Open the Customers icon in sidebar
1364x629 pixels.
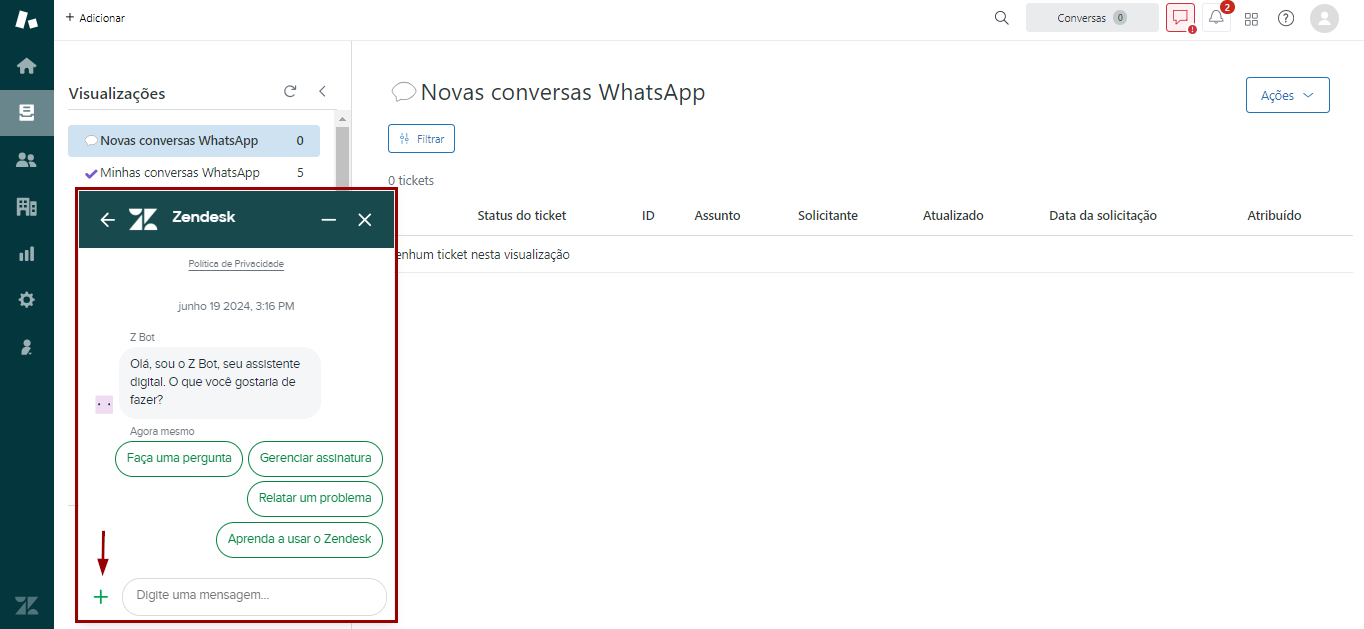pyautogui.click(x=27, y=160)
